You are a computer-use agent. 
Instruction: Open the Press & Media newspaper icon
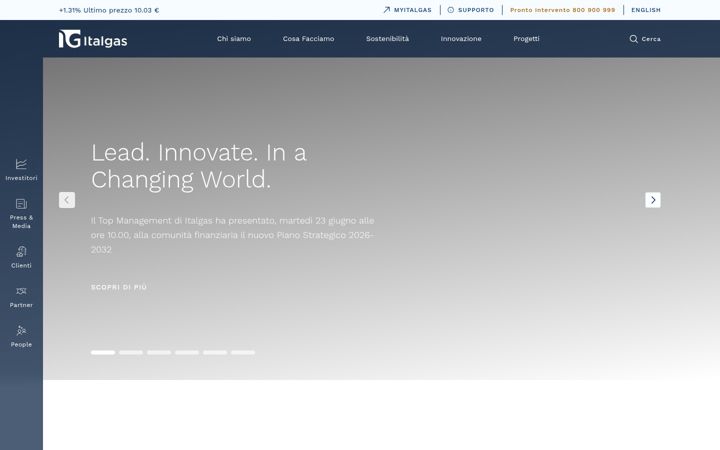pos(21,203)
